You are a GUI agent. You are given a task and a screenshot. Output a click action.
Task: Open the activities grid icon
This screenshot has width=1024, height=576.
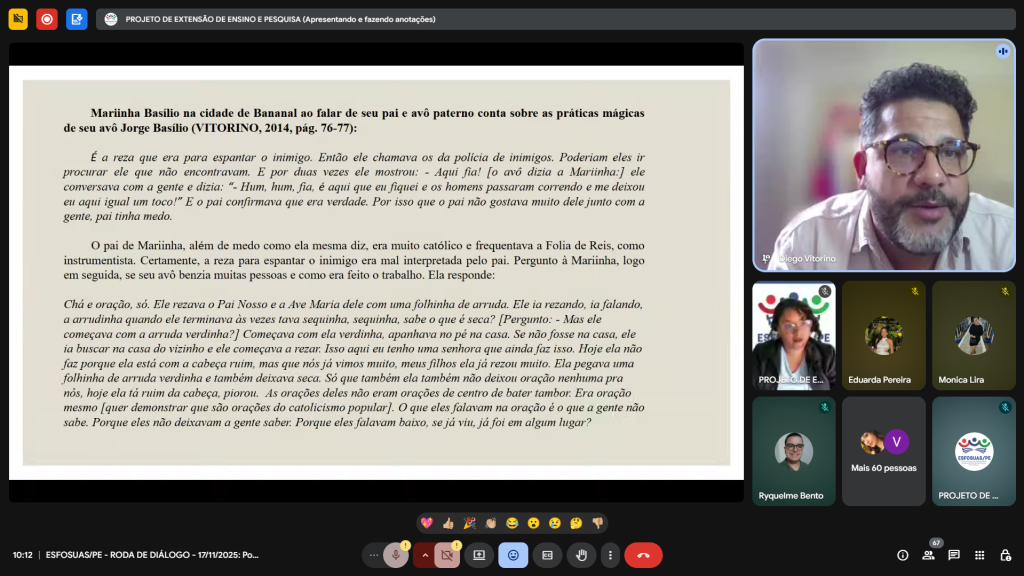tap(980, 555)
